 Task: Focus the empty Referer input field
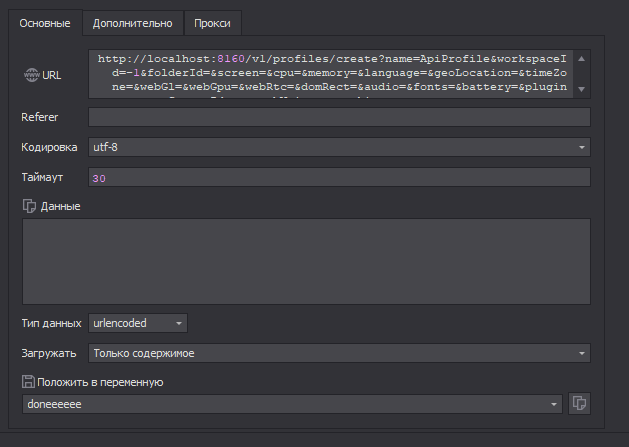coord(339,118)
